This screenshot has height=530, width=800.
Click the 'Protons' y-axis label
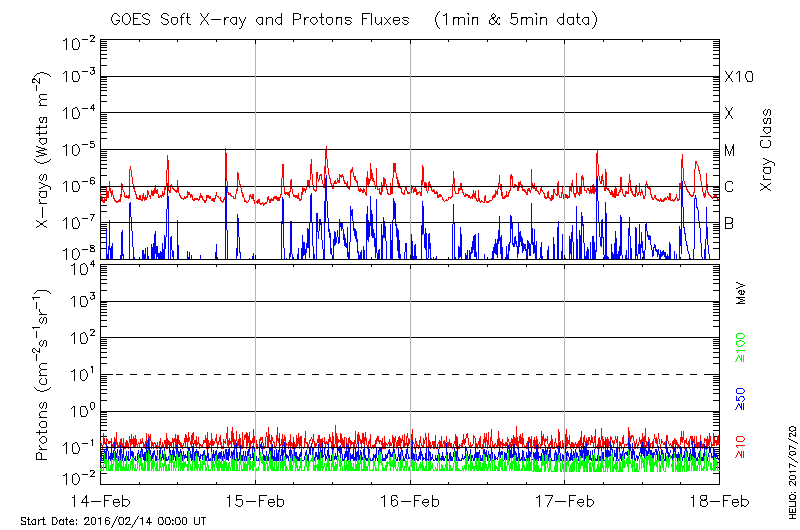(x=44, y=375)
